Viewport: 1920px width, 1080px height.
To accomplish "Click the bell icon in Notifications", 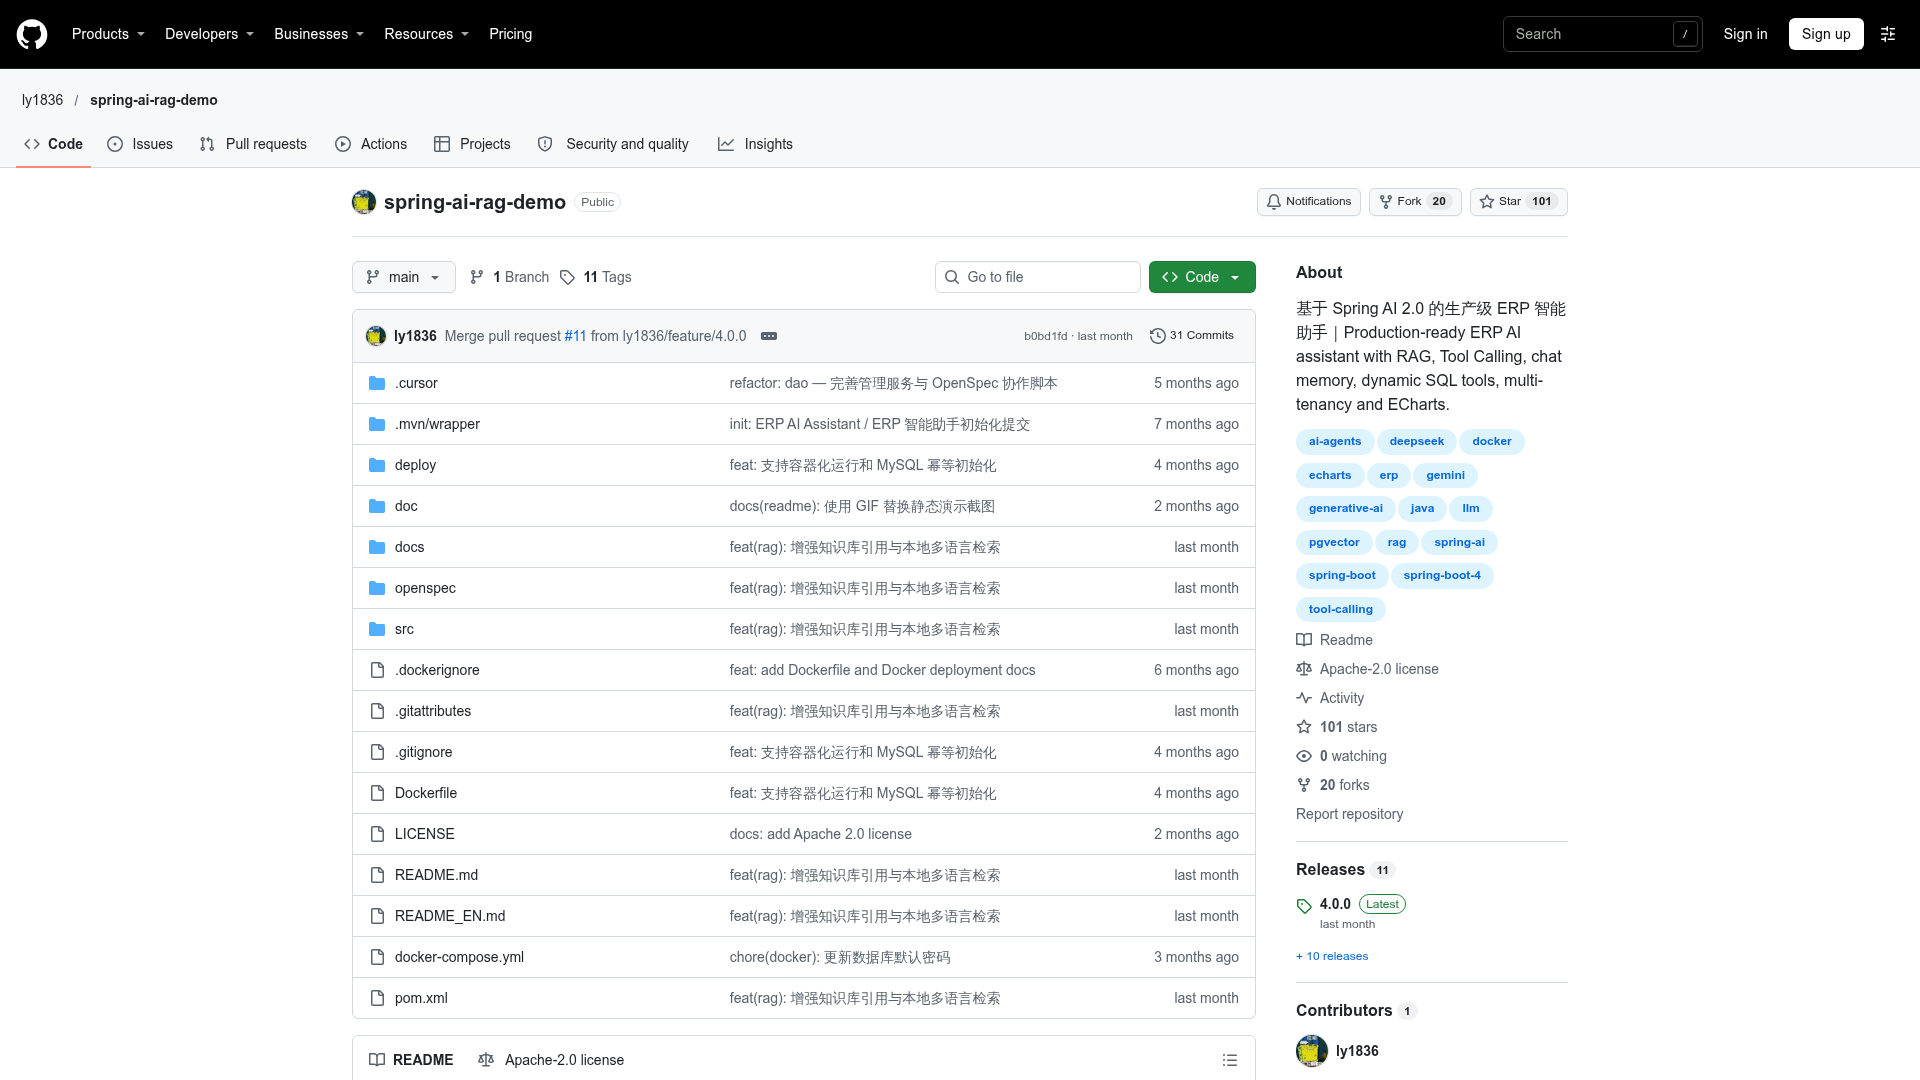I will (x=1274, y=202).
